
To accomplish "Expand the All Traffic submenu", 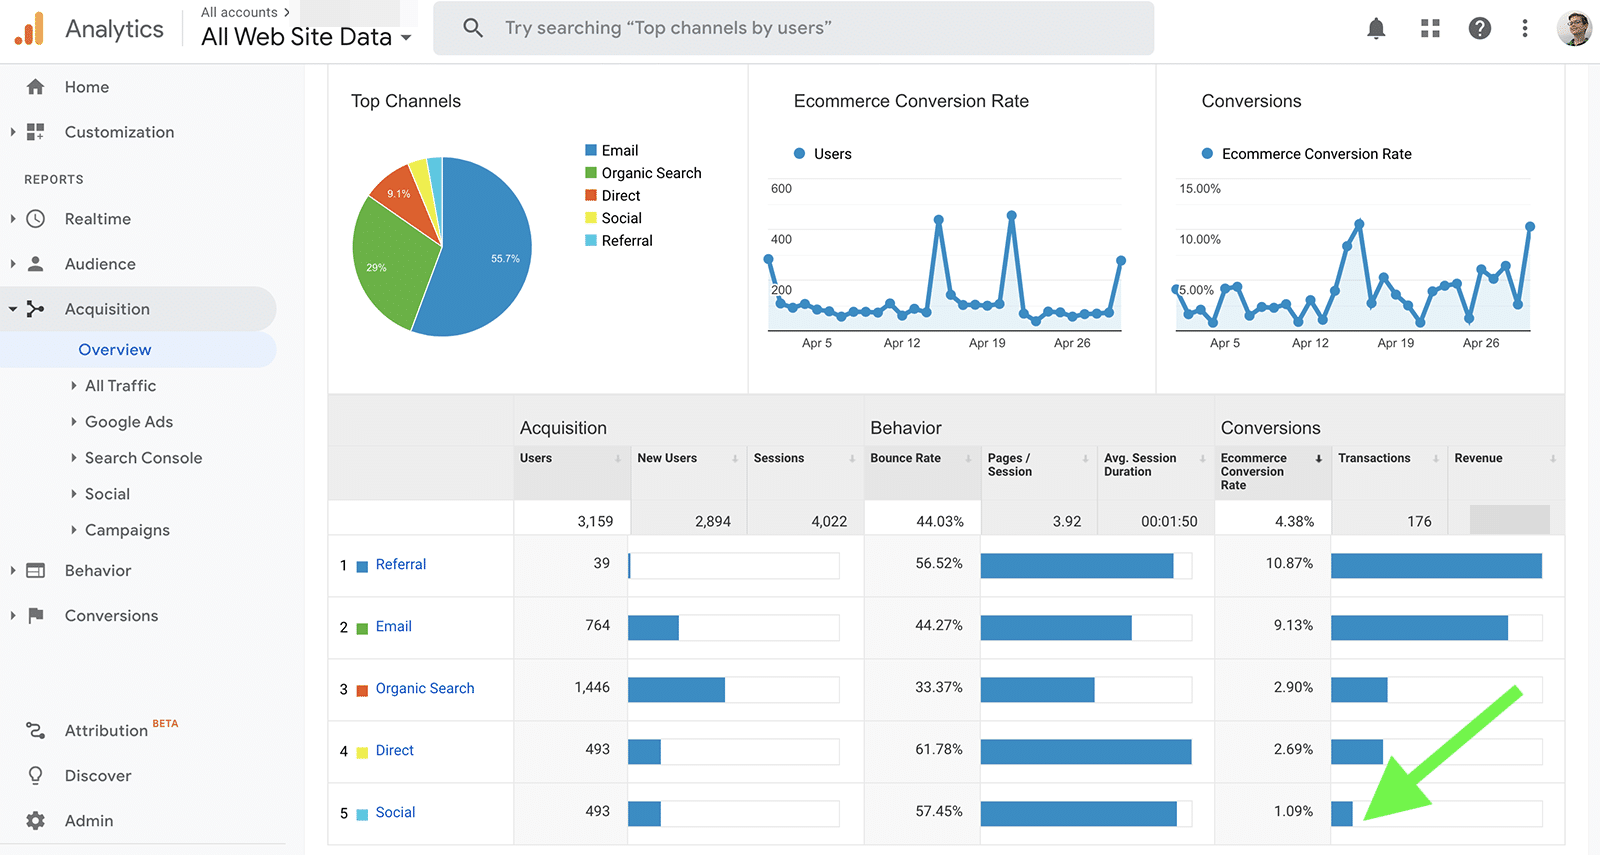I will click(120, 386).
